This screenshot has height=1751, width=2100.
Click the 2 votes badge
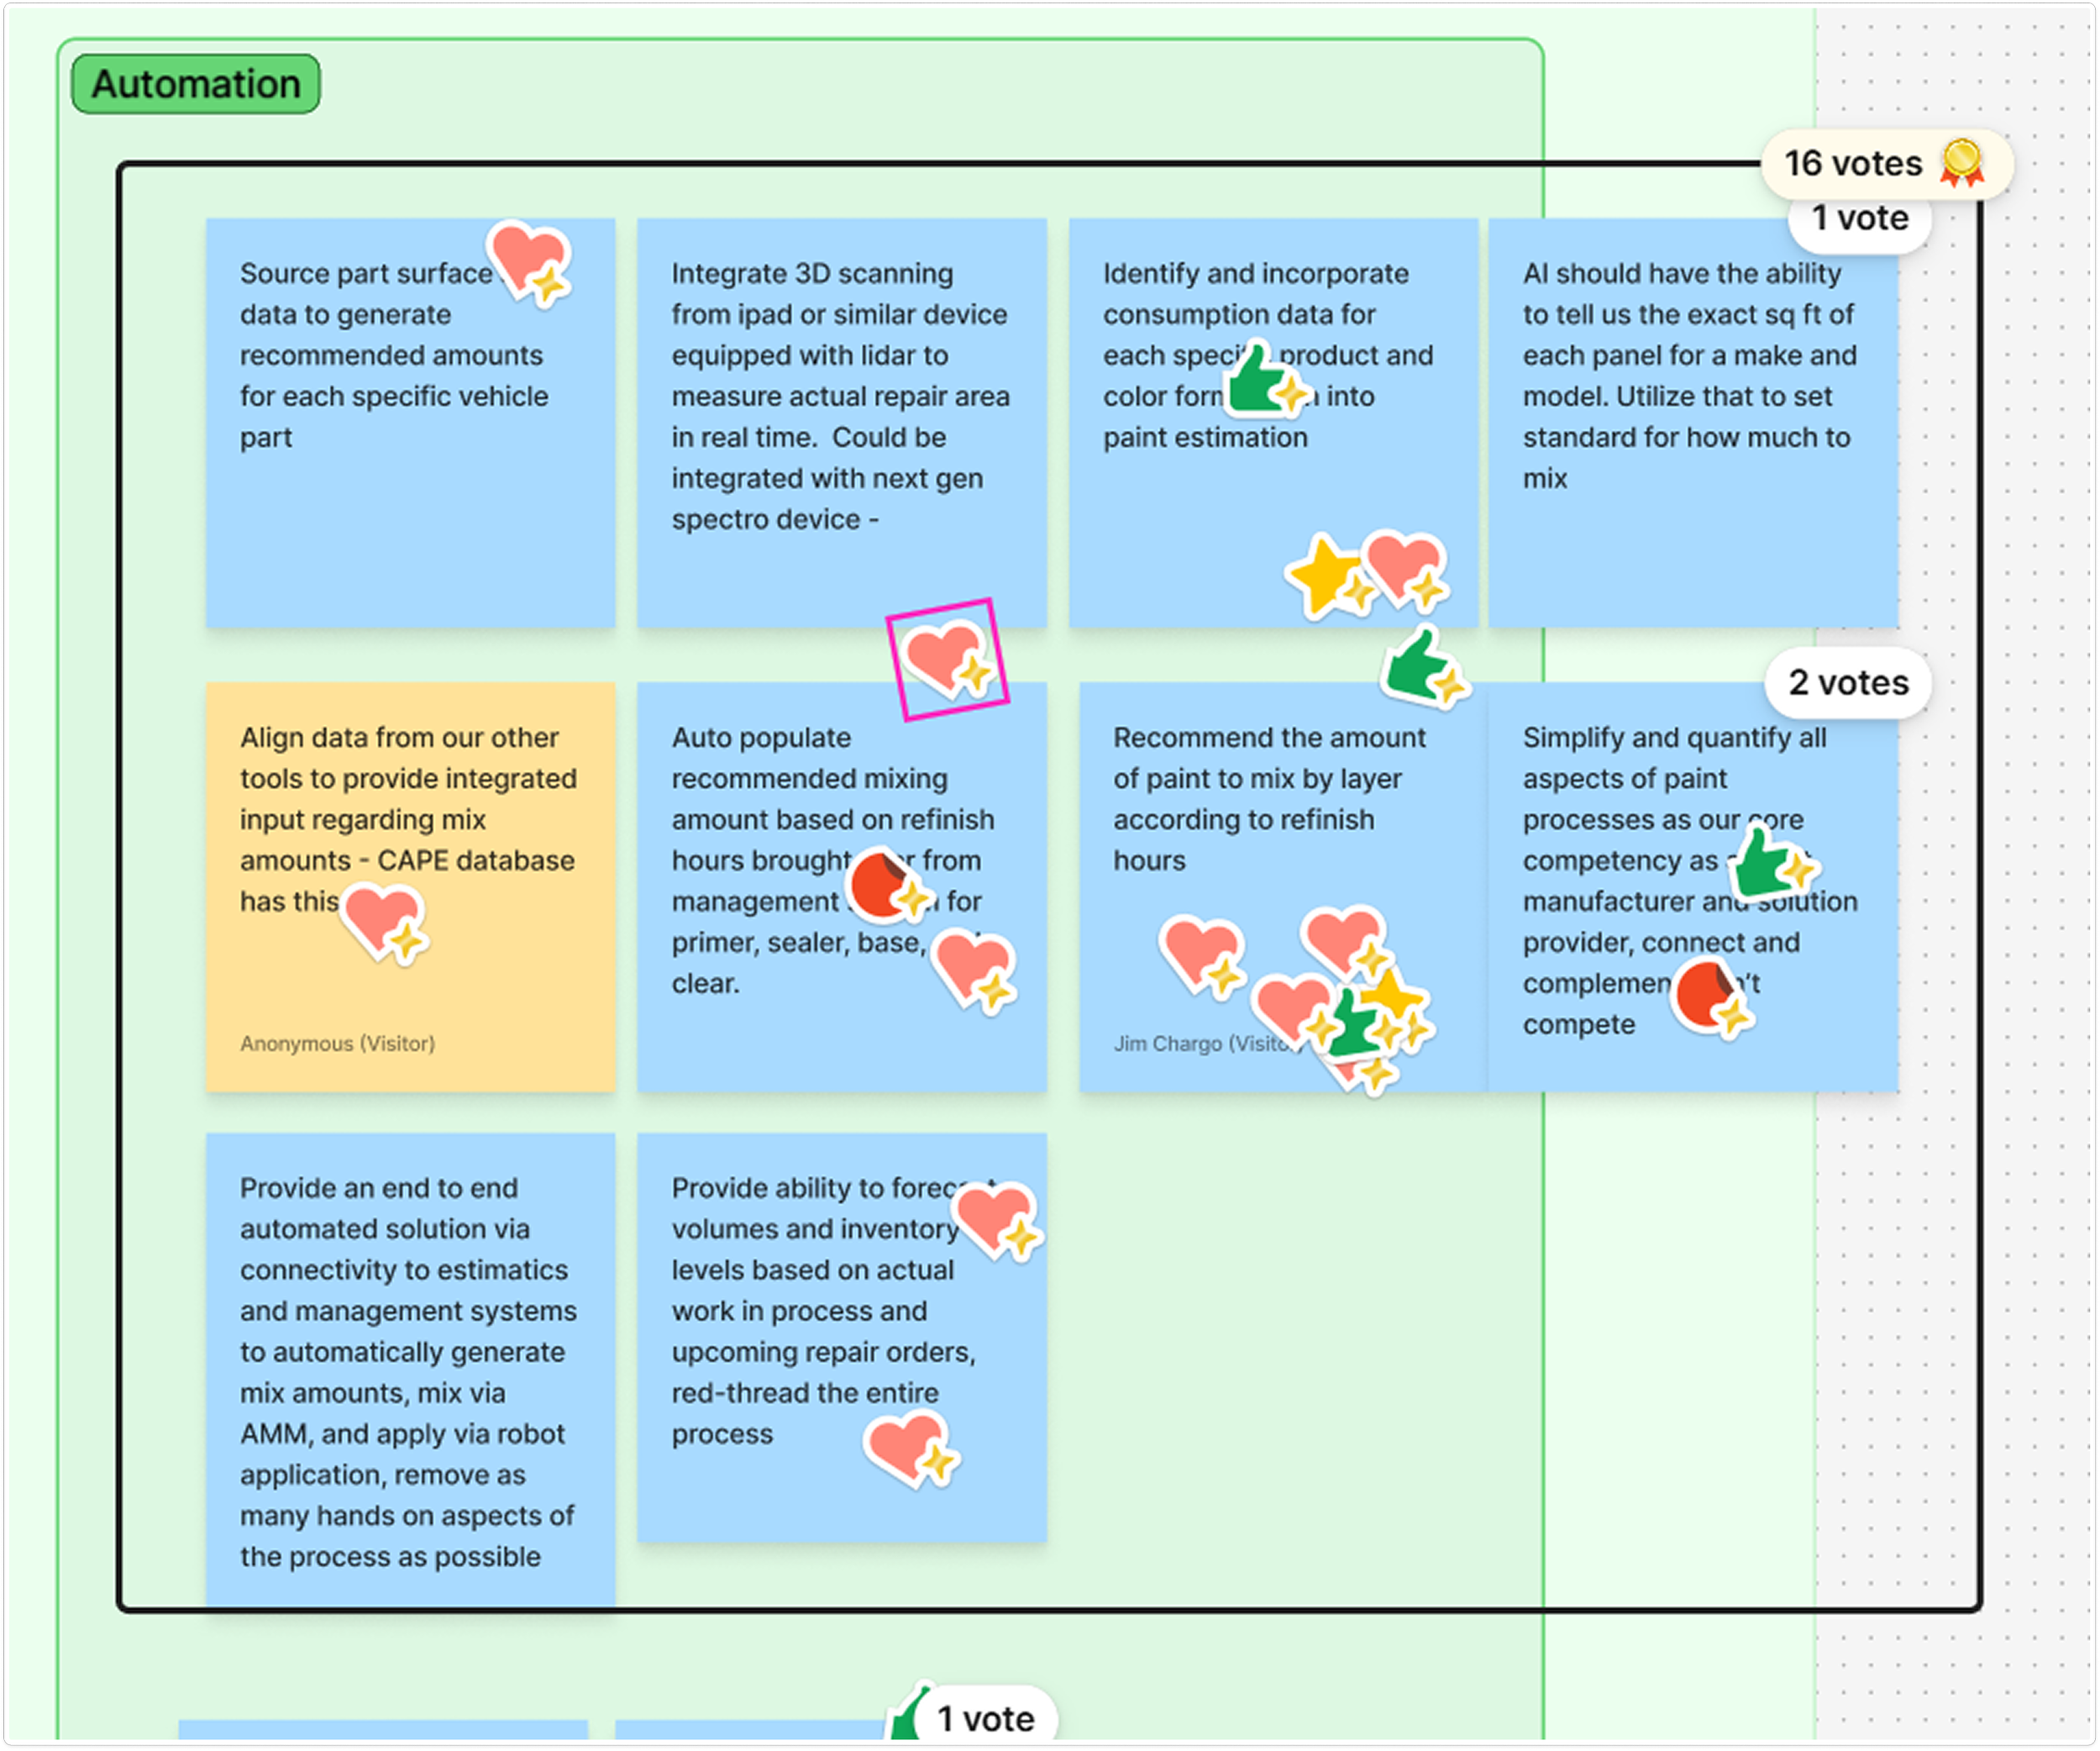pyautogui.click(x=1847, y=683)
